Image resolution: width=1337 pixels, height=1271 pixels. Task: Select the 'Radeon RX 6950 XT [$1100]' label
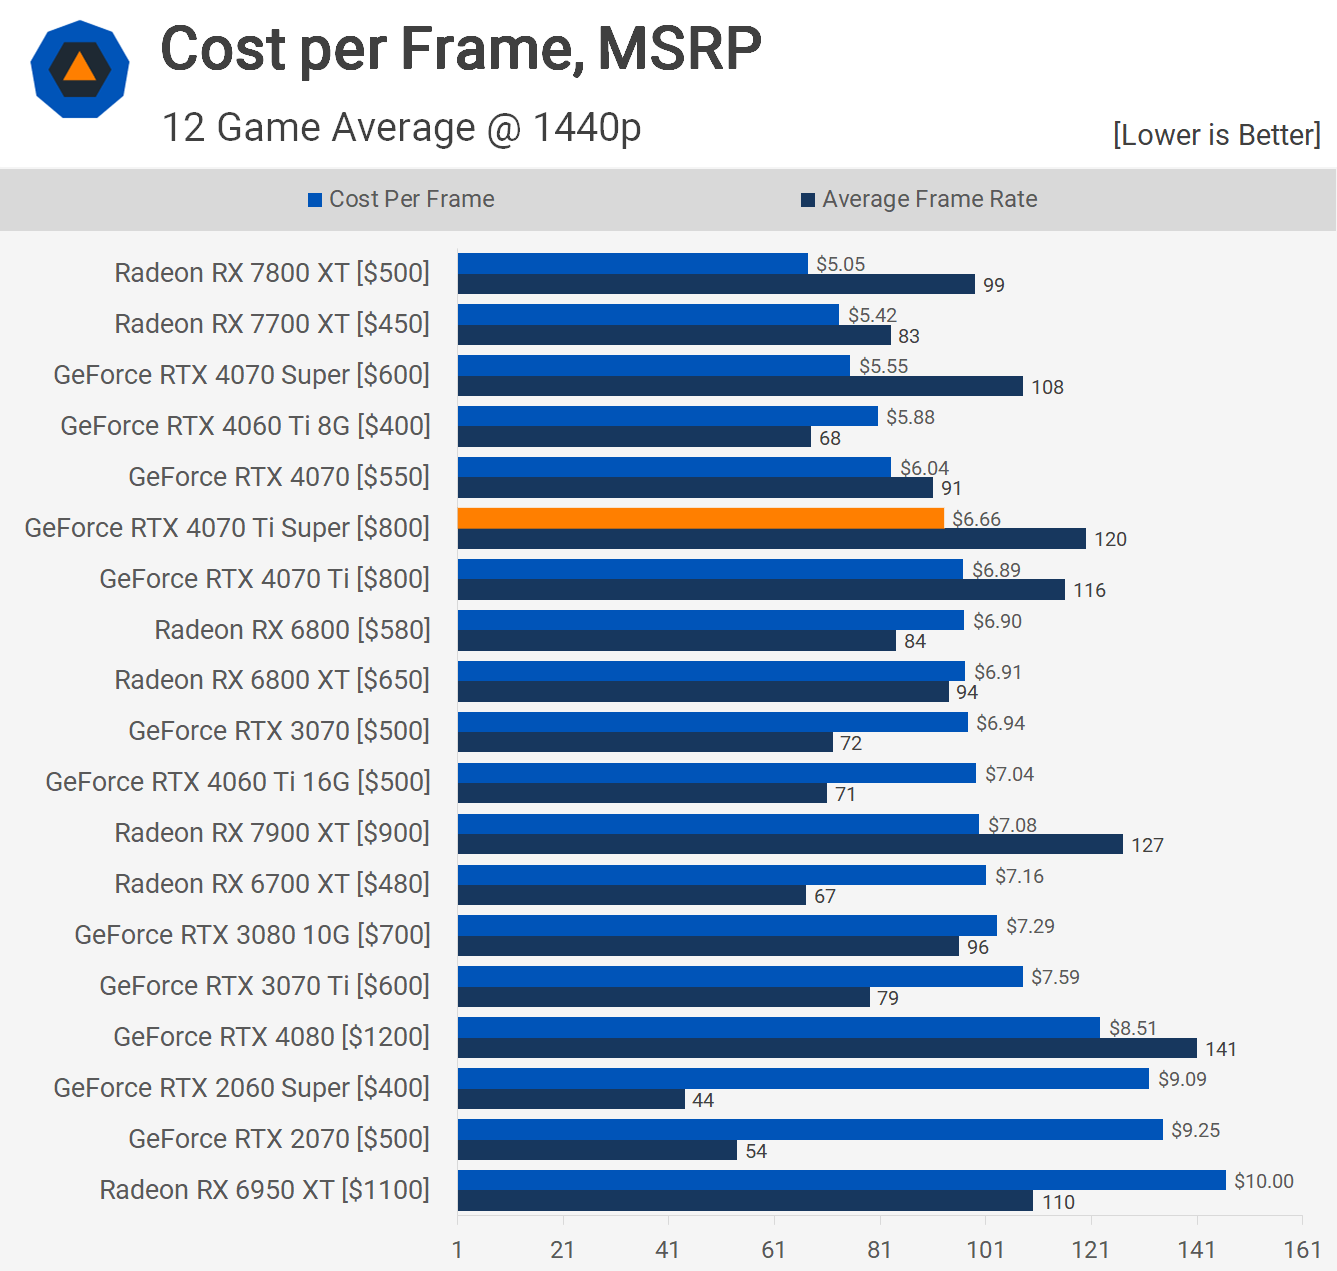264,1190
